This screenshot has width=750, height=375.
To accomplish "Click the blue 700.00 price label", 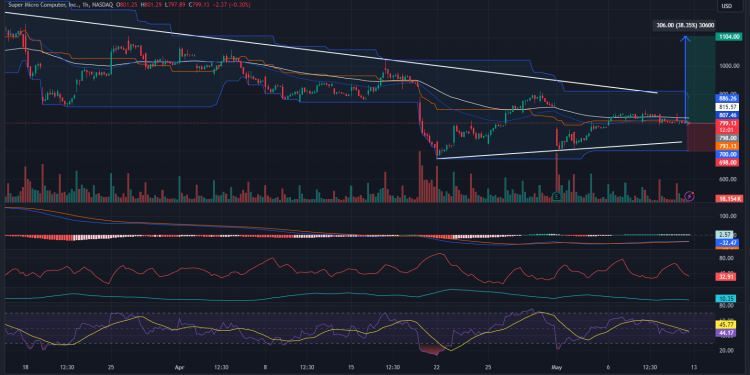I will (x=727, y=155).
